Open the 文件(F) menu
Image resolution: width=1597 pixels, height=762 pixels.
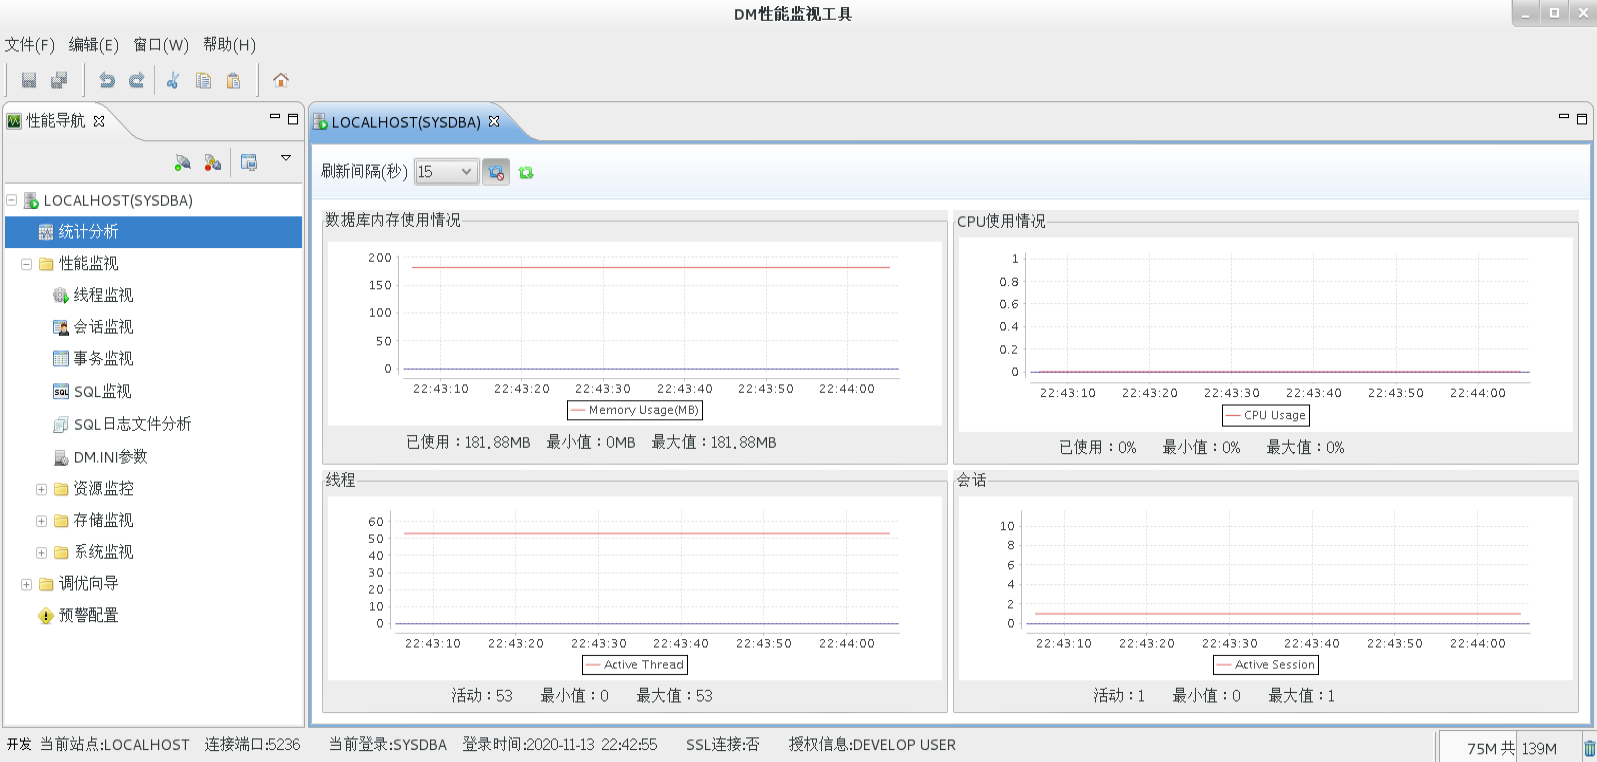pos(30,45)
